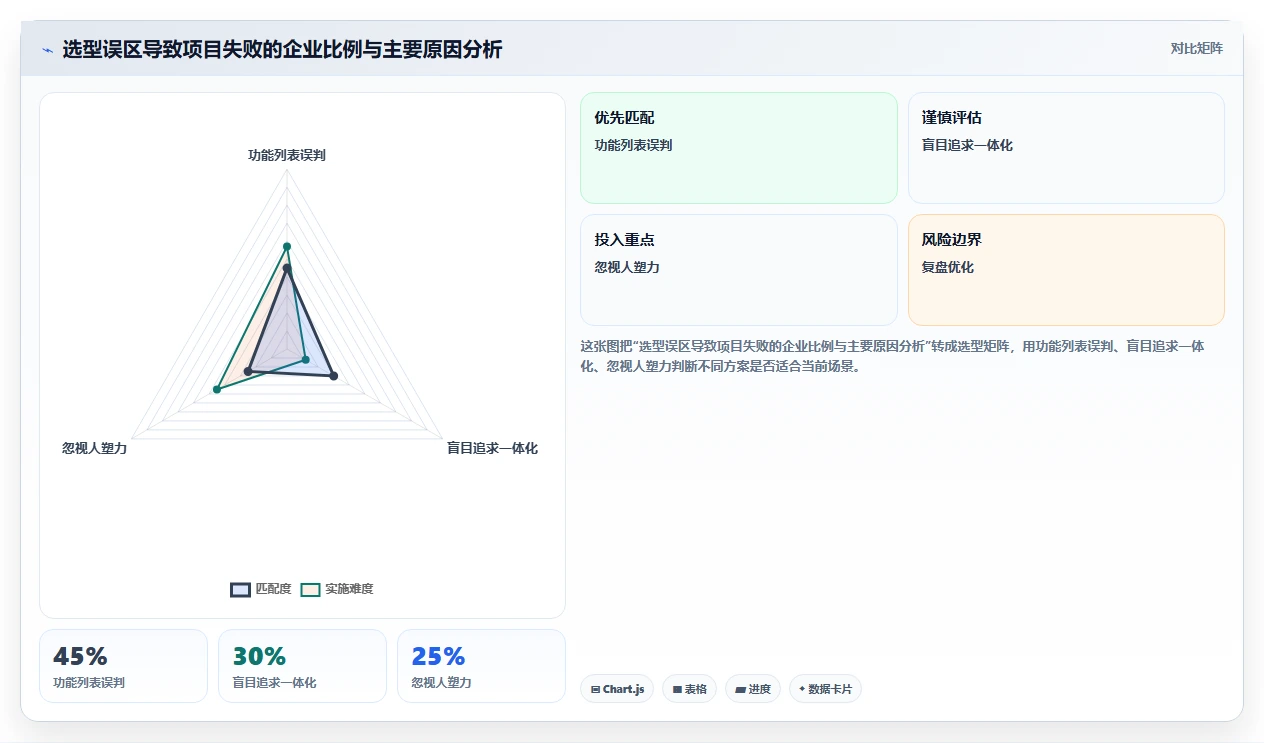
Task: Toggle the 实施难度 legend item
Action: (x=337, y=589)
